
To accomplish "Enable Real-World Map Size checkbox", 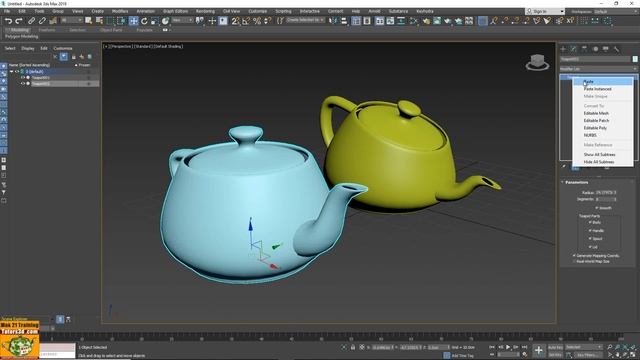I will click(x=574, y=261).
